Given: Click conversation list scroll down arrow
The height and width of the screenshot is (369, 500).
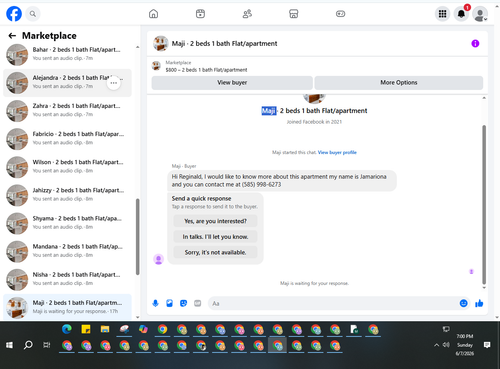Looking at the screenshot, I should click(x=137, y=317).
